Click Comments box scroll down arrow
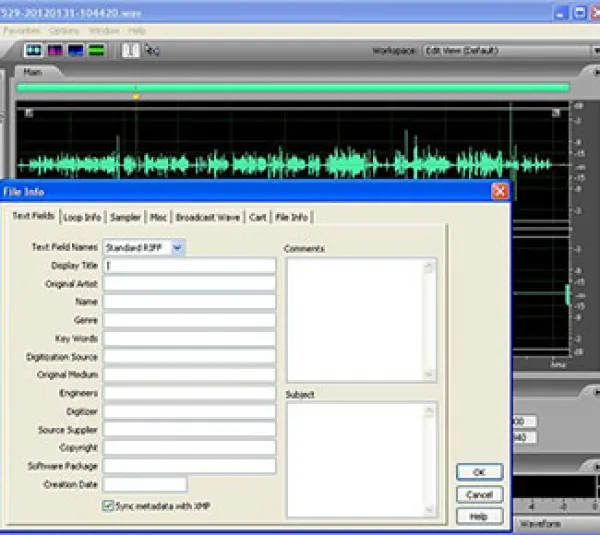 point(429,374)
